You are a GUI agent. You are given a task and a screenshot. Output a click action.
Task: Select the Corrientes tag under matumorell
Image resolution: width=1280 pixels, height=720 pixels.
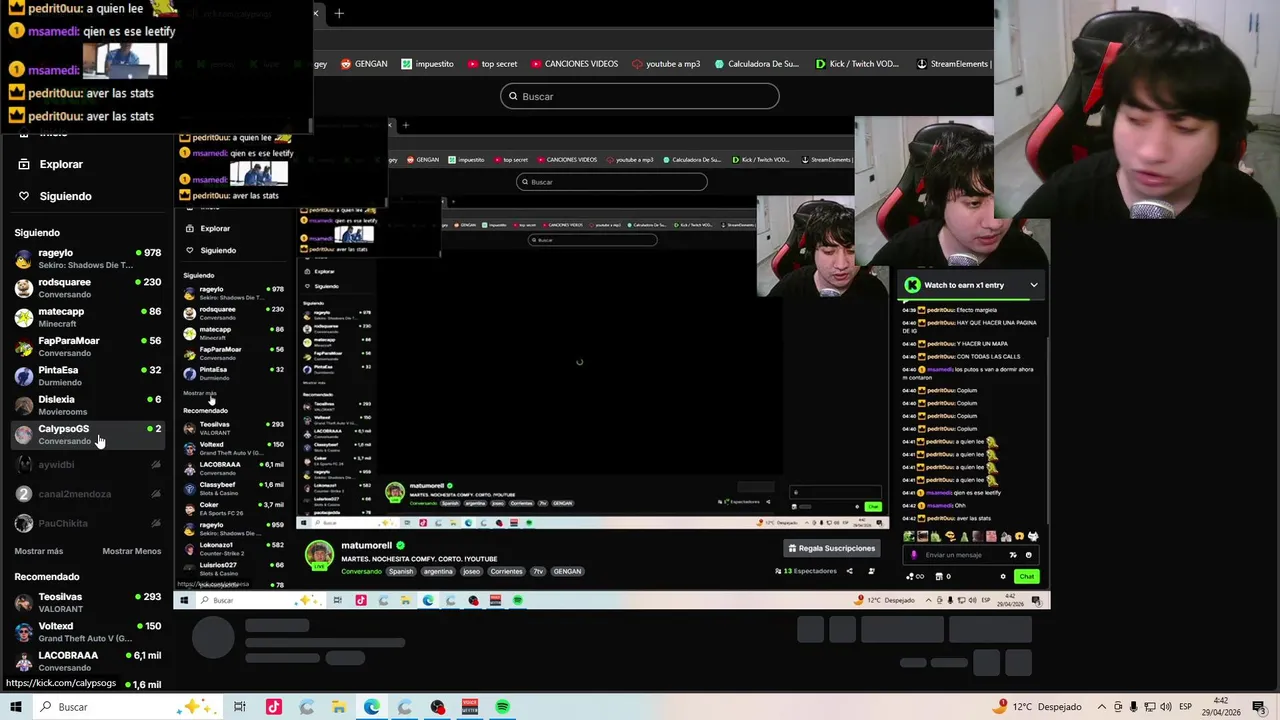click(507, 571)
